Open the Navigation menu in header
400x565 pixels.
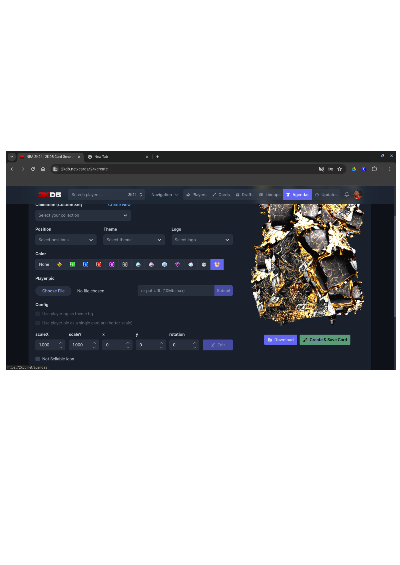pos(165,195)
